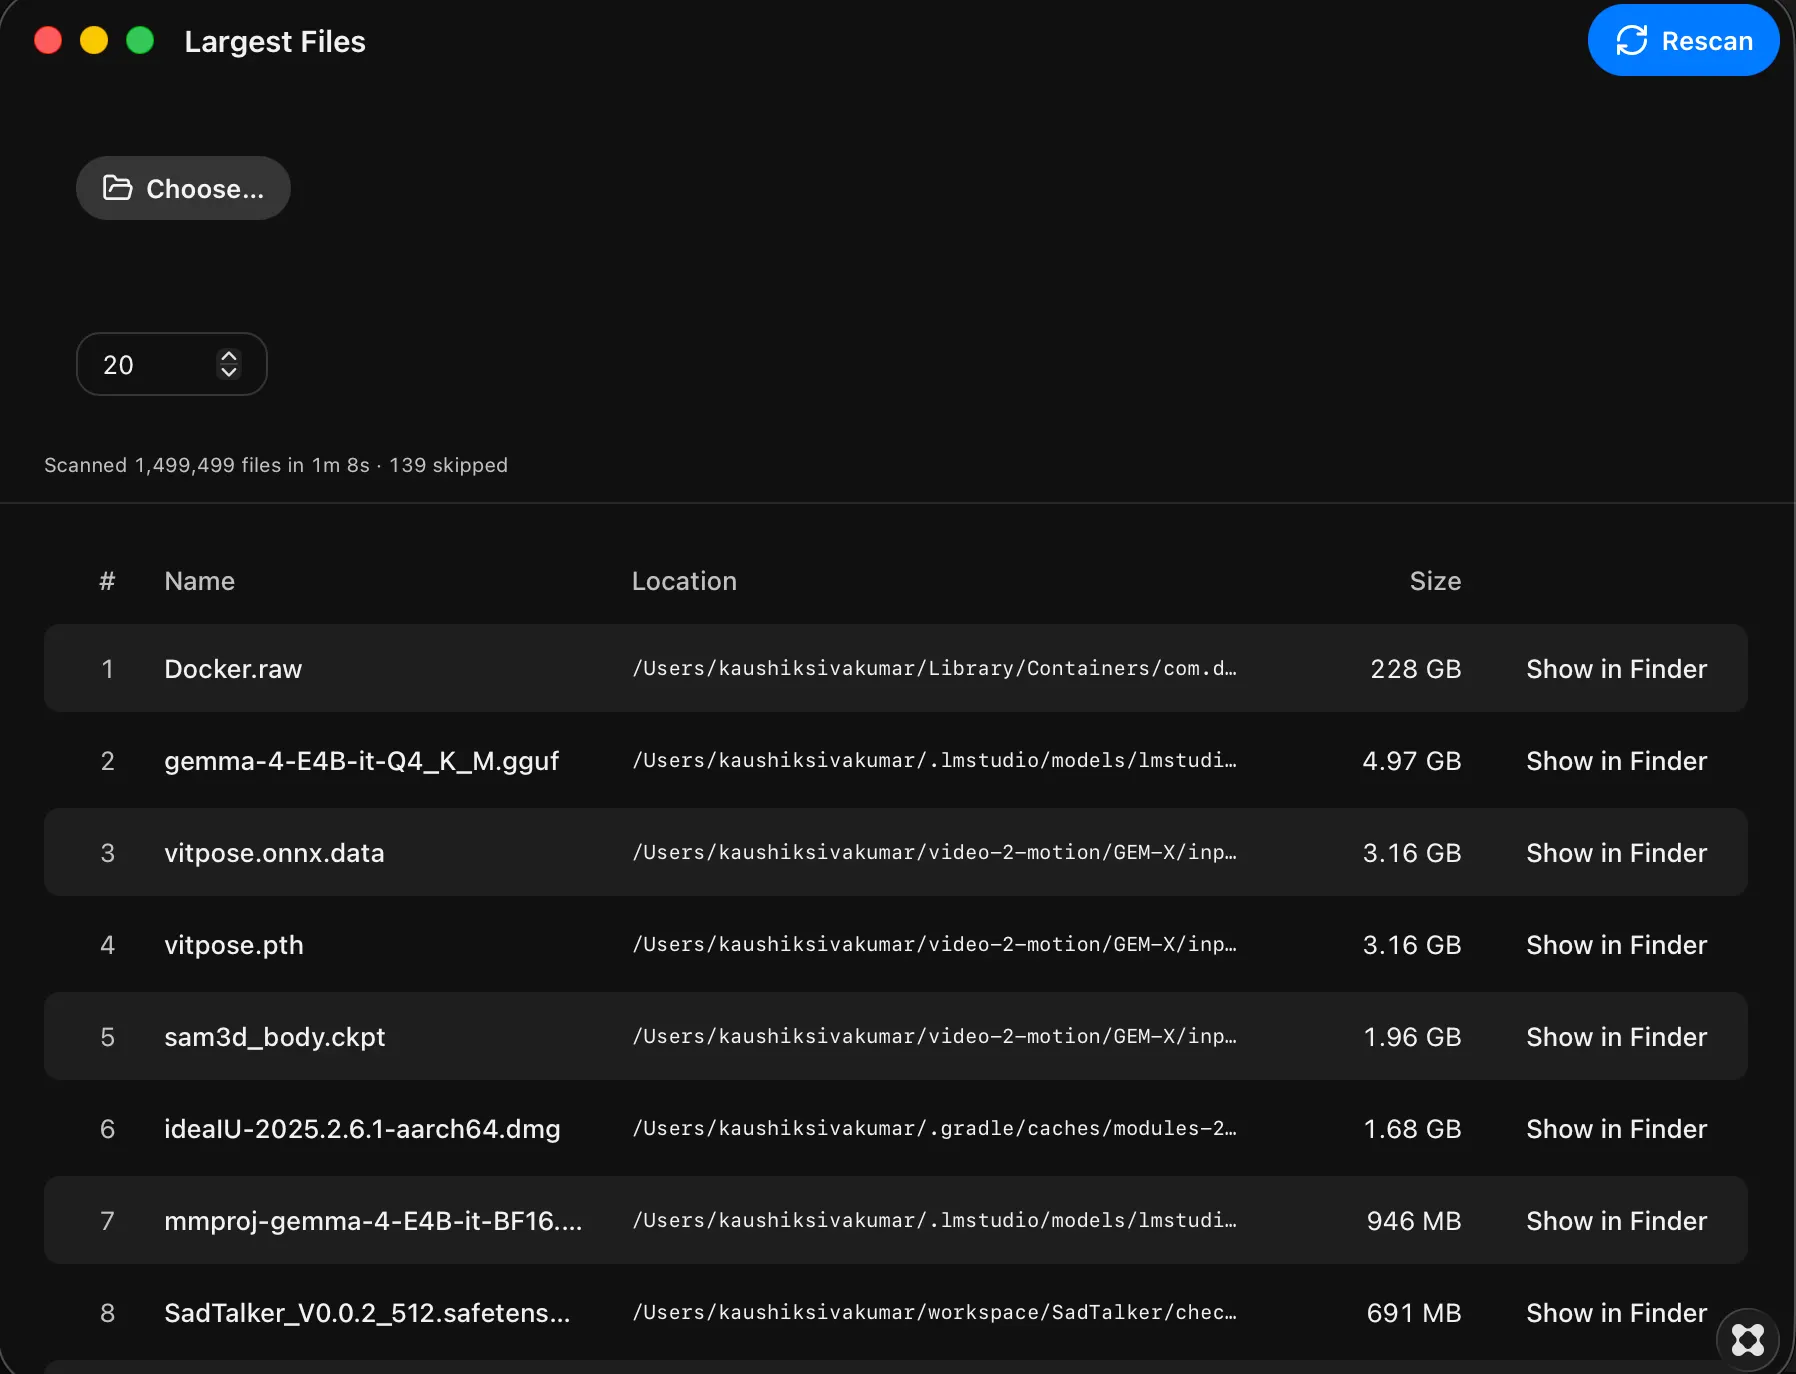Click the 691 MB size value

point(1414,1313)
